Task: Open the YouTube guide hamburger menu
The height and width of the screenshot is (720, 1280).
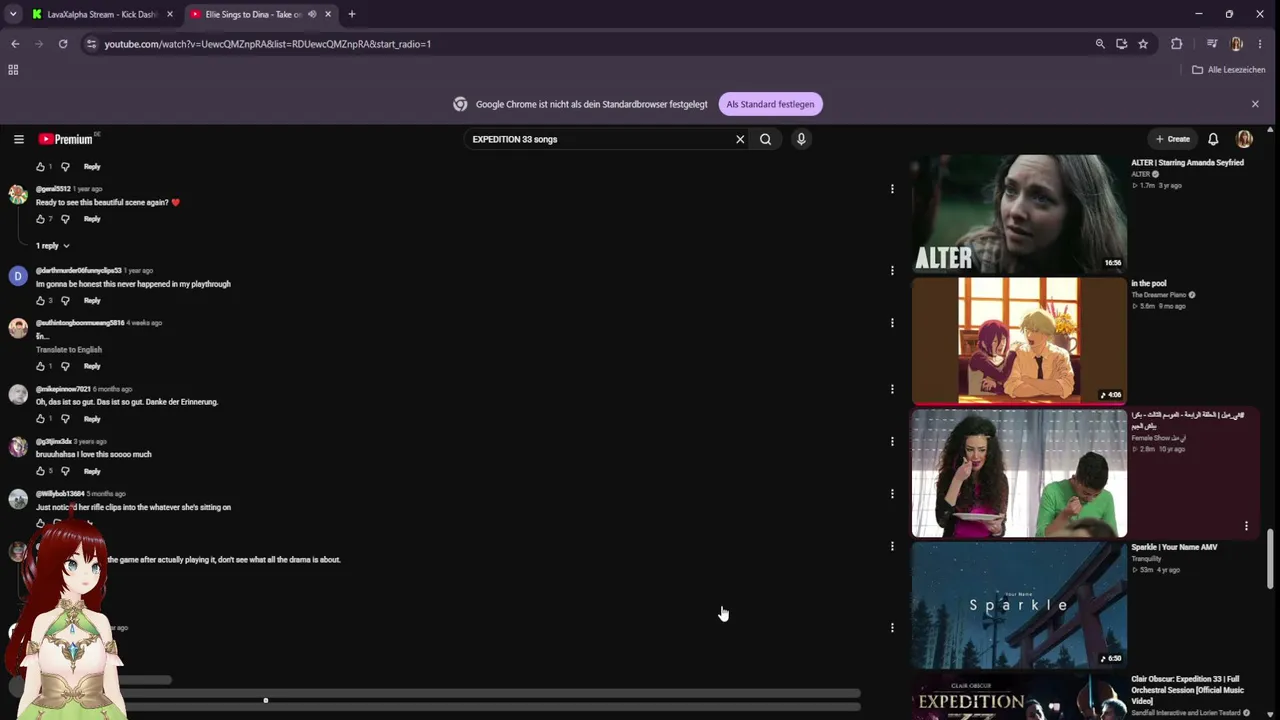Action: click(x=18, y=139)
